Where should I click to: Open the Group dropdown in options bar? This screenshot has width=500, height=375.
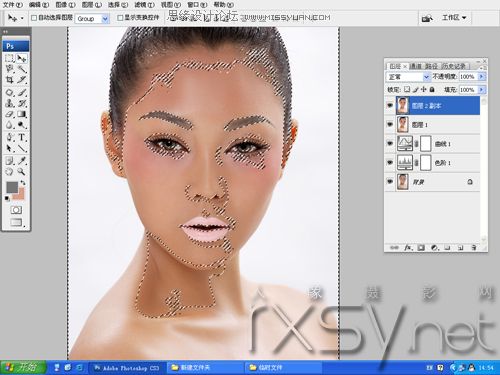(92, 19)
